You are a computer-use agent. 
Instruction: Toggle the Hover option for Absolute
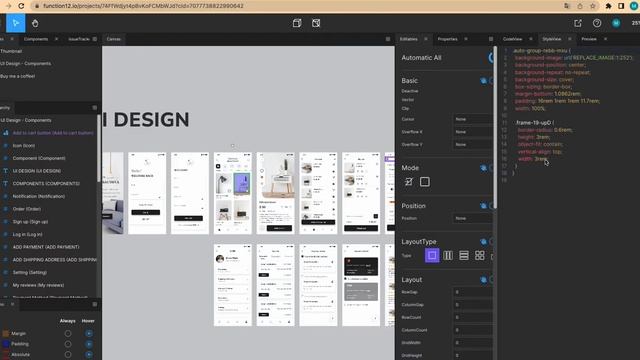89,355
